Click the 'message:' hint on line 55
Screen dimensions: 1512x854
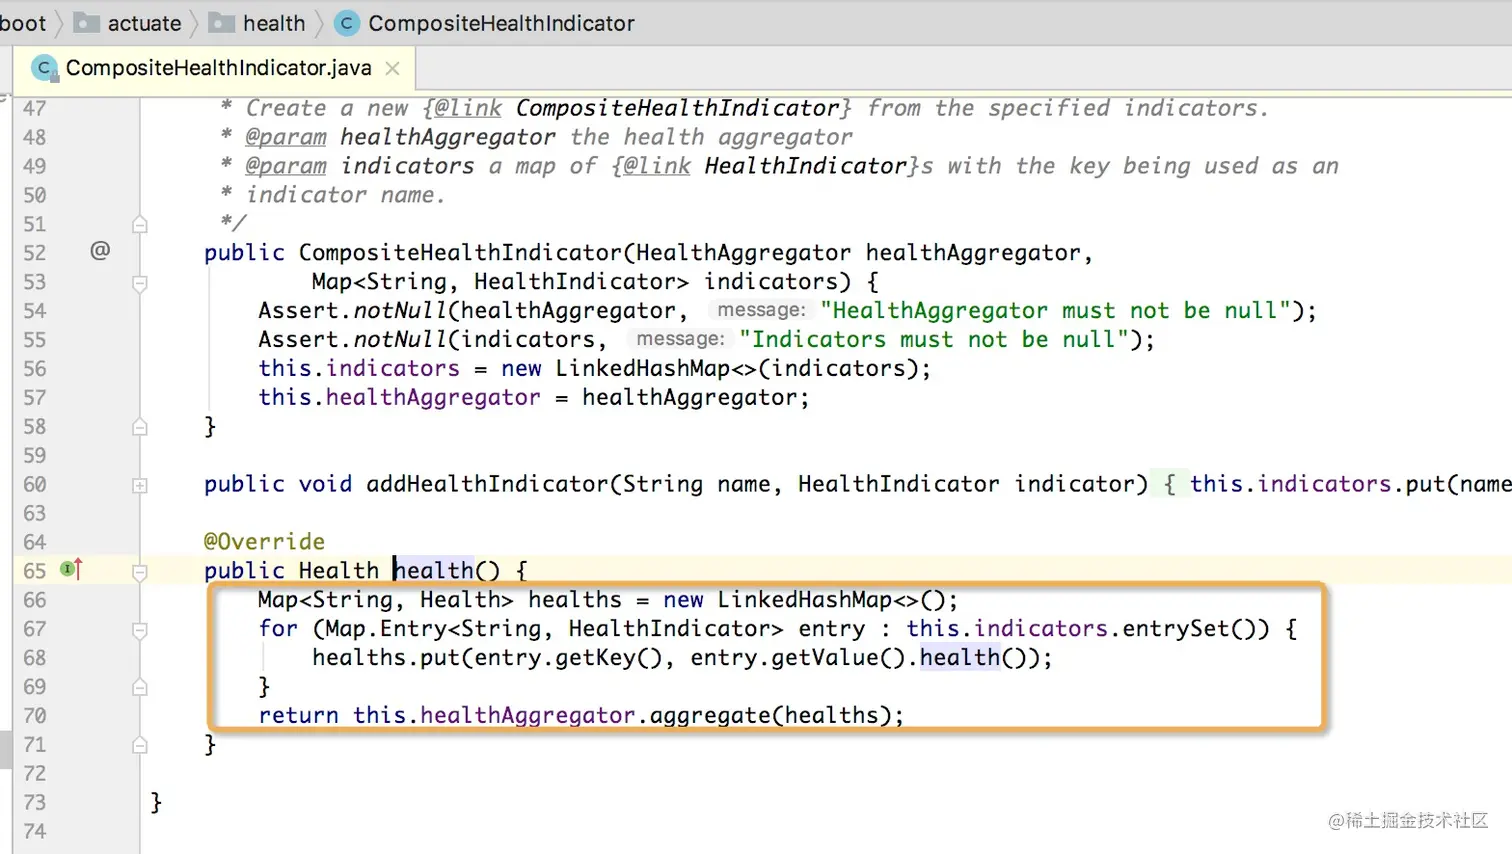coord(680,340)
